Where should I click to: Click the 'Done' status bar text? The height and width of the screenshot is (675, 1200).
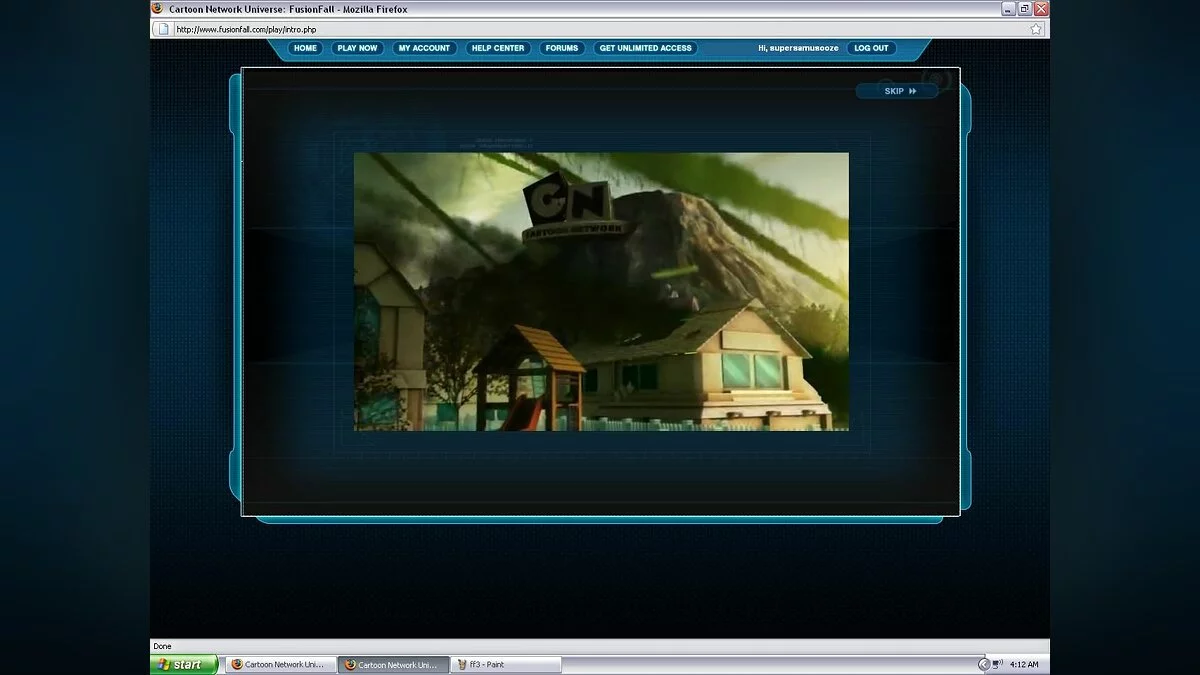pyautogui.click(x=163, y=646)
